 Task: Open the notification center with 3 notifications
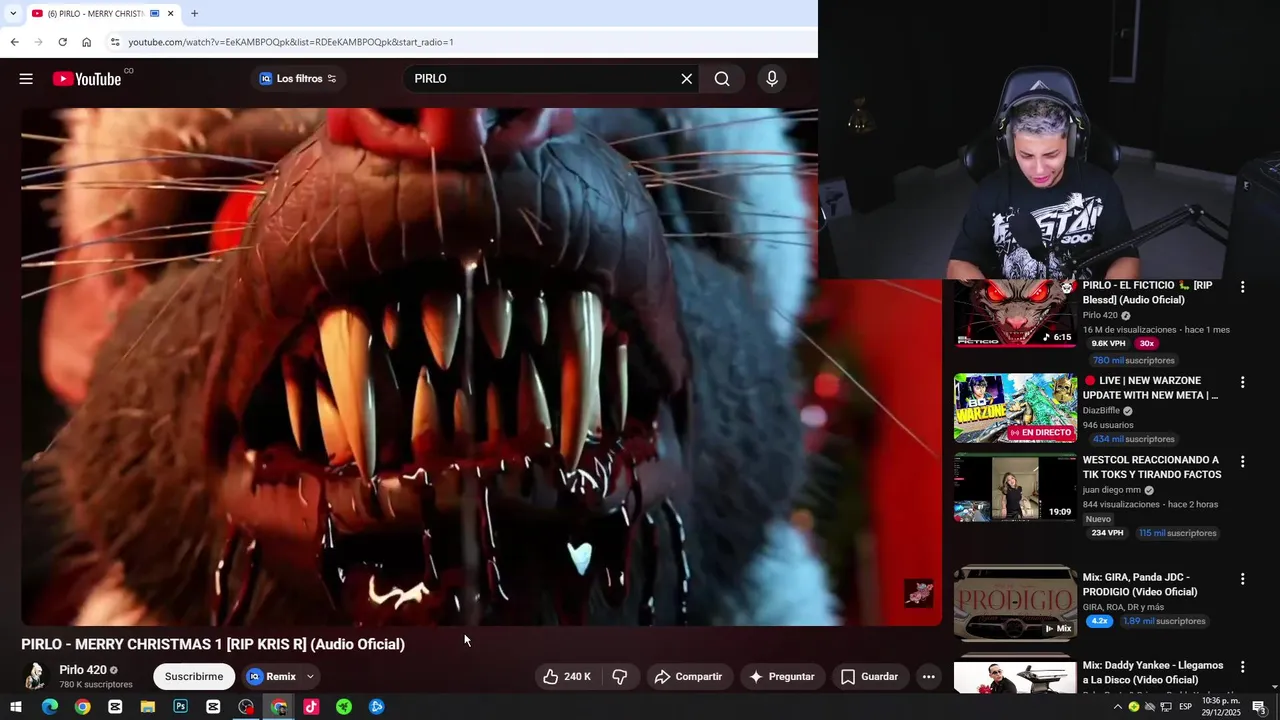coord(1259,707)
